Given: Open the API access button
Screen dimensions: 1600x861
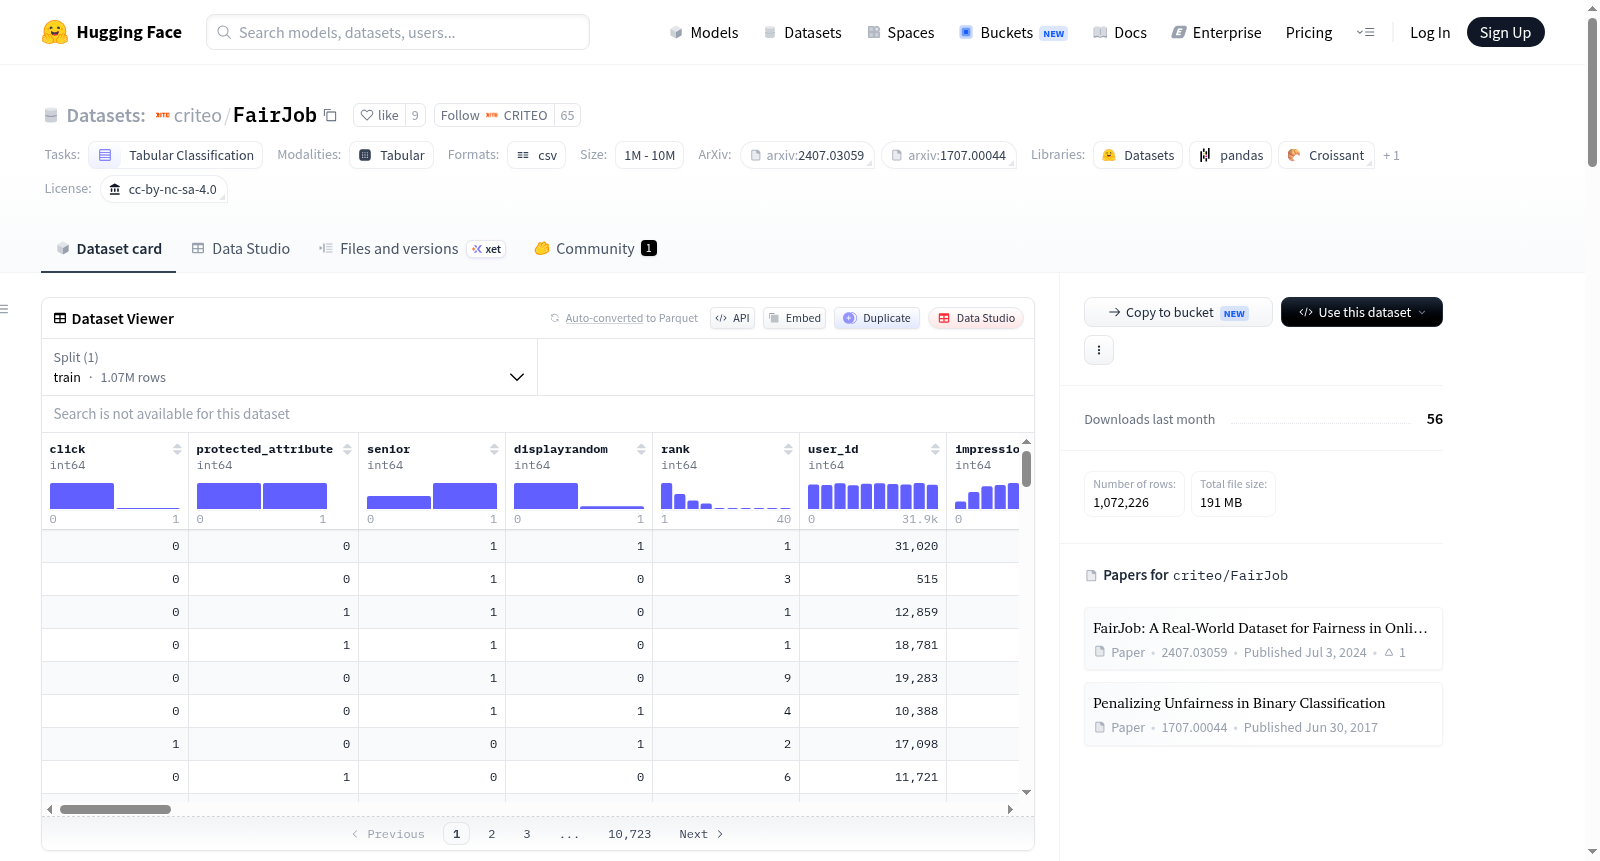Looking at the screenshot, I should [732, 318].
